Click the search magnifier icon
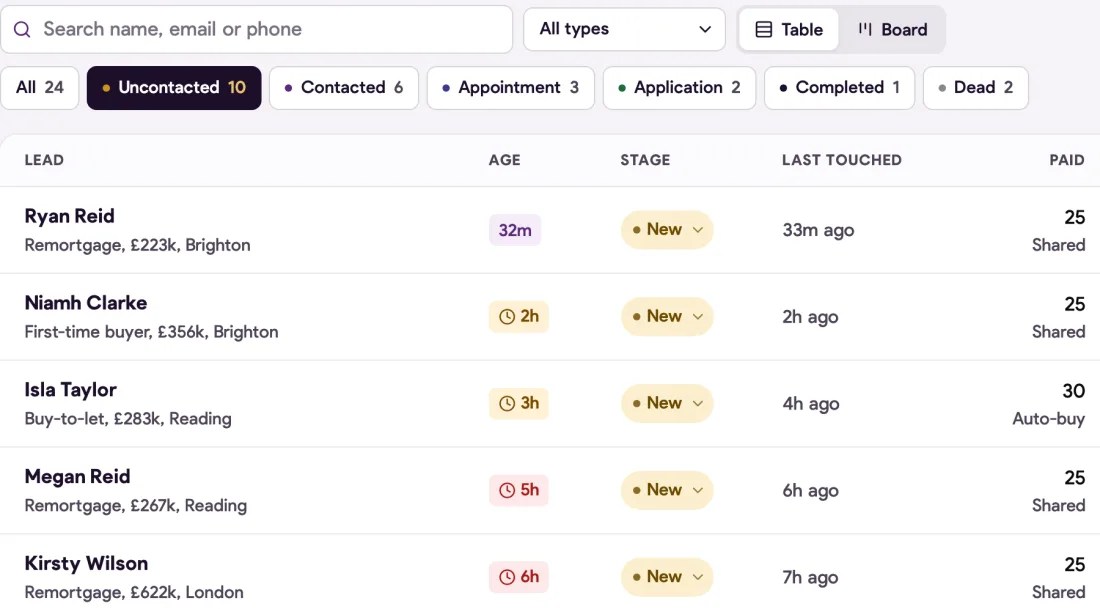Viewport: 1100px width, 609px height. tap(22, 29)
